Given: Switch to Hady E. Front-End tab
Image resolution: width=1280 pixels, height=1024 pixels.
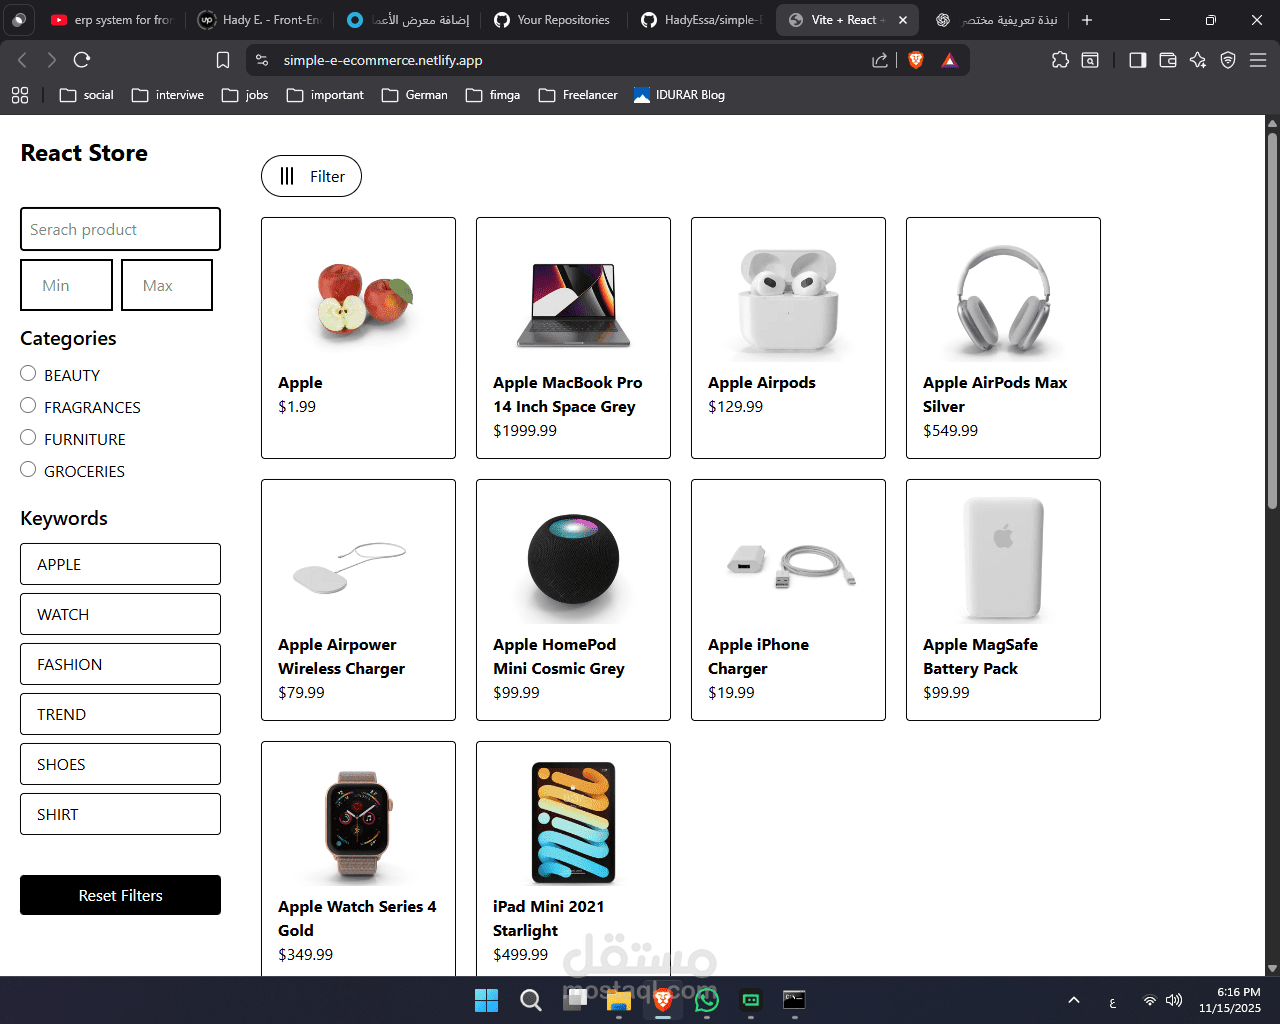Looking at the screenshot, I should click(259, 20).
